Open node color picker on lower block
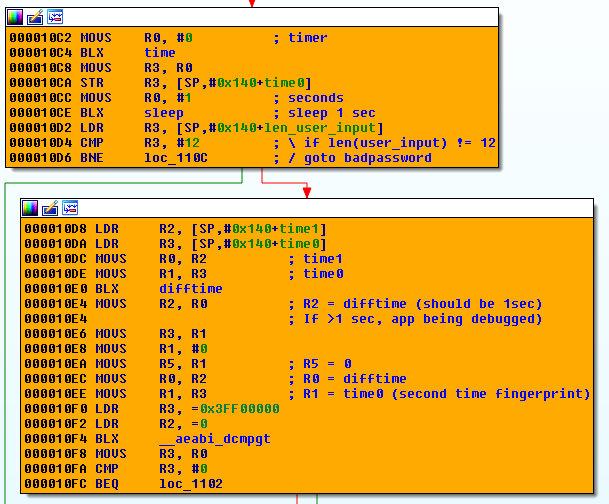 coord(30,208)
